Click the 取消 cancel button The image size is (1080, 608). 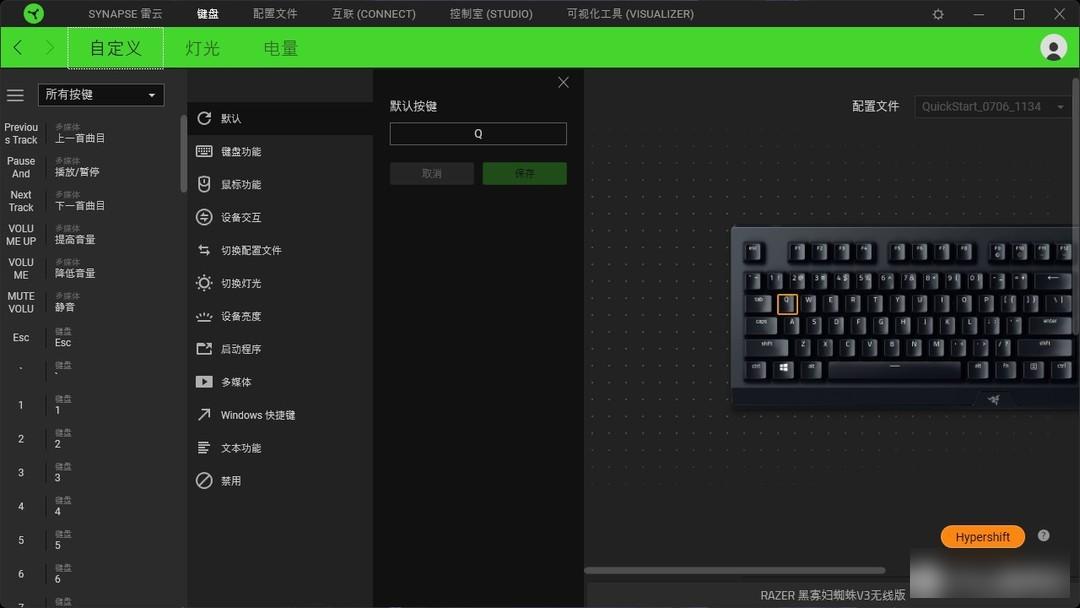[x=432, y=174]
